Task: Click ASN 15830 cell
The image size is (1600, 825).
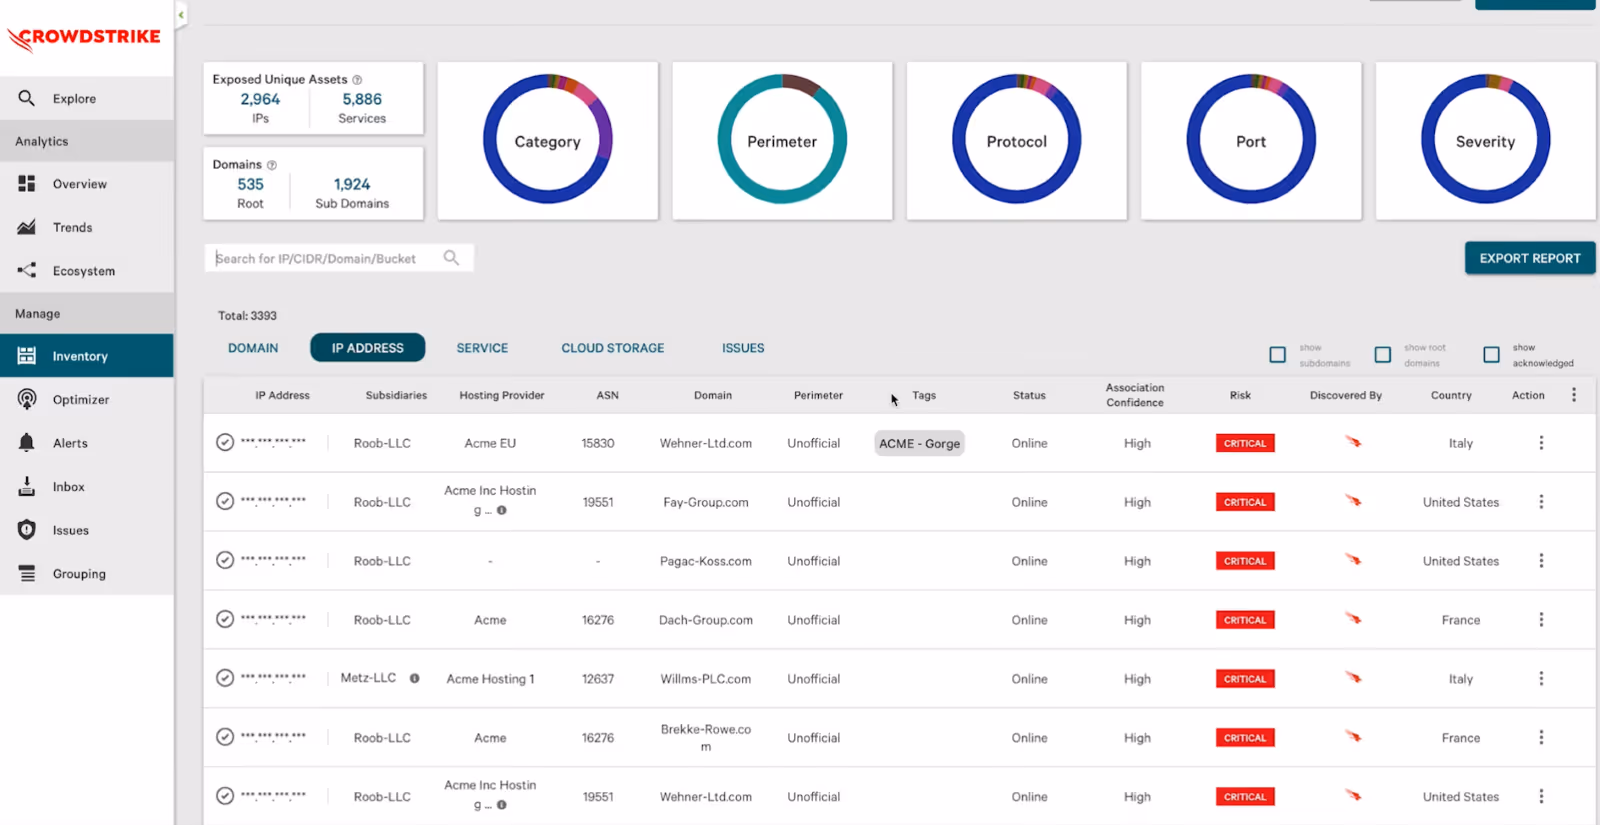Action: pos(598,443)
